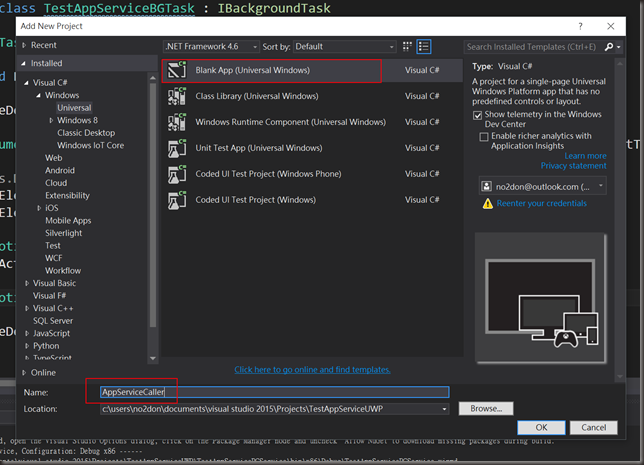This screenshot has height=465, width=644.
Task: Select the Android category
Action: click(60, 170)
